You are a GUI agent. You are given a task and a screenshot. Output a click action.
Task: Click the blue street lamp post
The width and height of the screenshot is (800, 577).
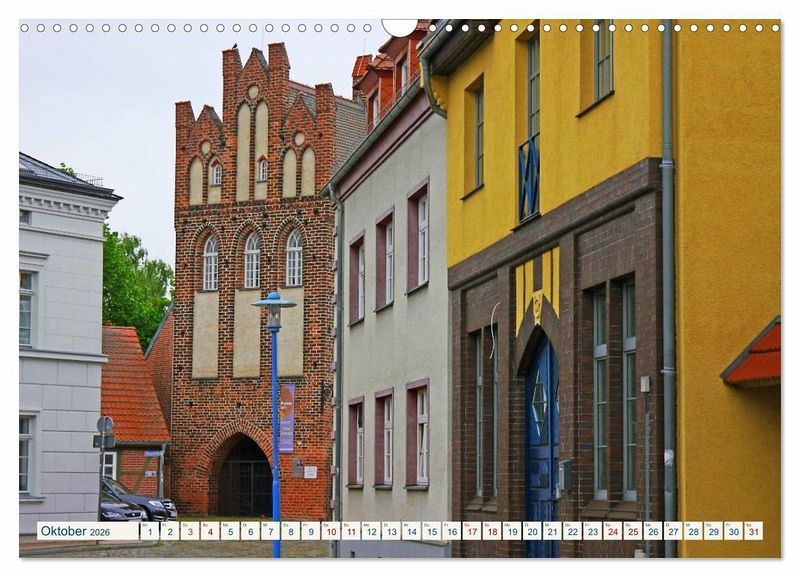275,420
